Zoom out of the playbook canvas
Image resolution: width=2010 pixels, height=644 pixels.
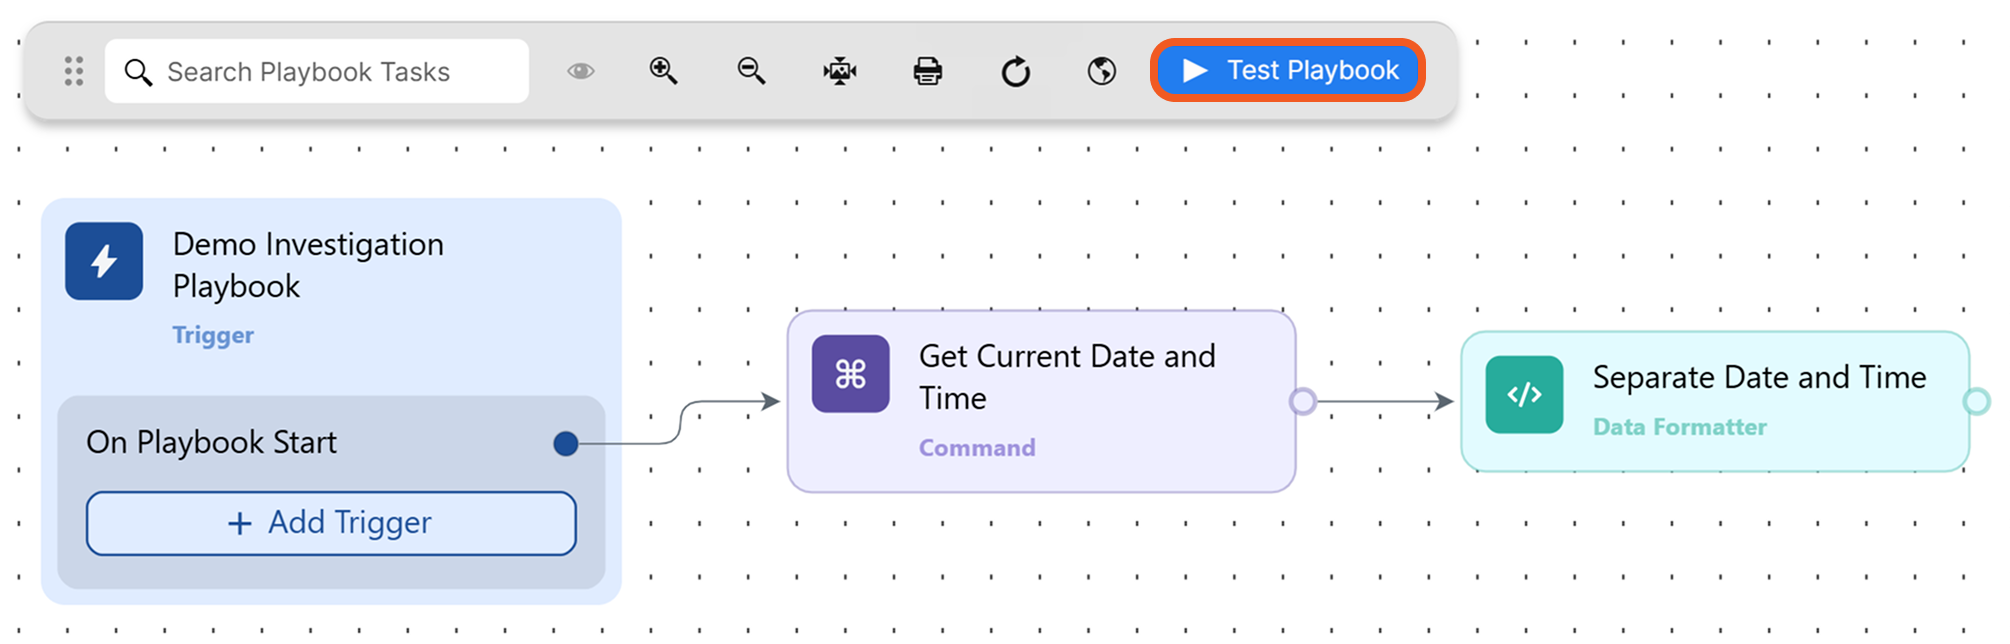751,71
